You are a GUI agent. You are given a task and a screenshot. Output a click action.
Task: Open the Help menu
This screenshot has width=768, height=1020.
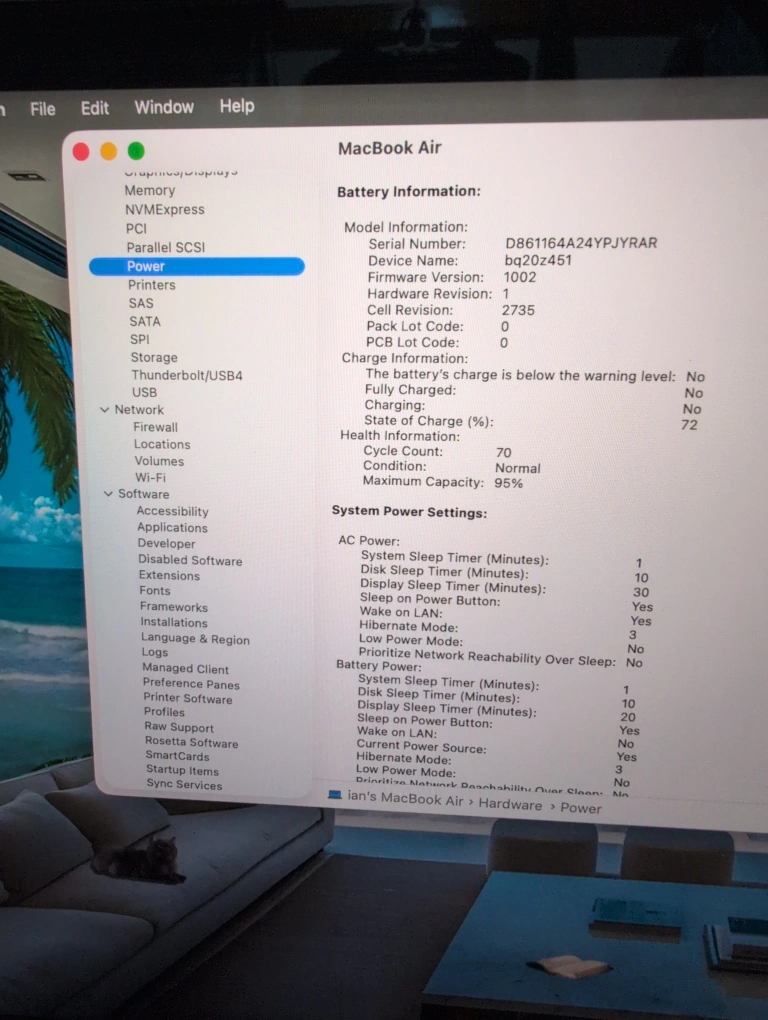237,105
